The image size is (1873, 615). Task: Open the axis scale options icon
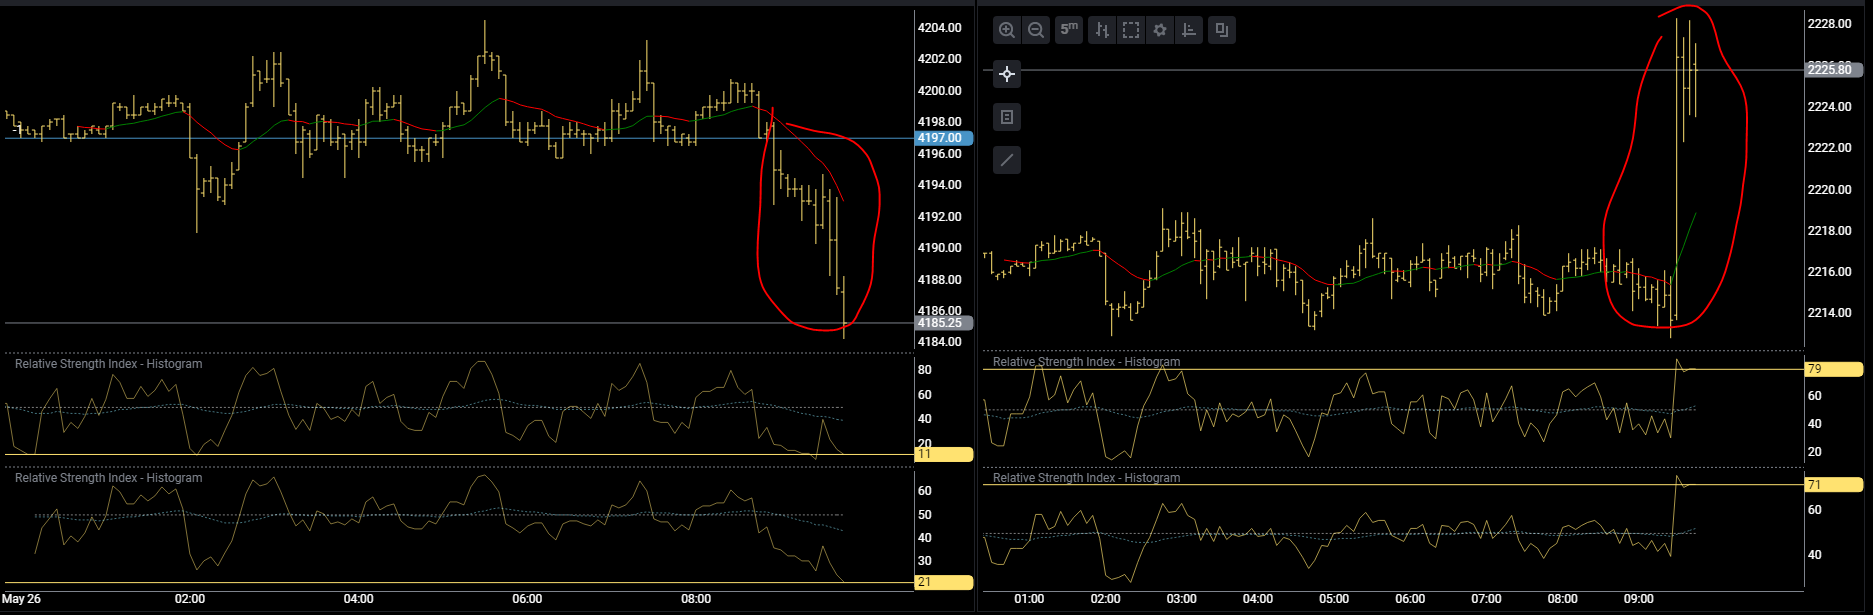1189,30
